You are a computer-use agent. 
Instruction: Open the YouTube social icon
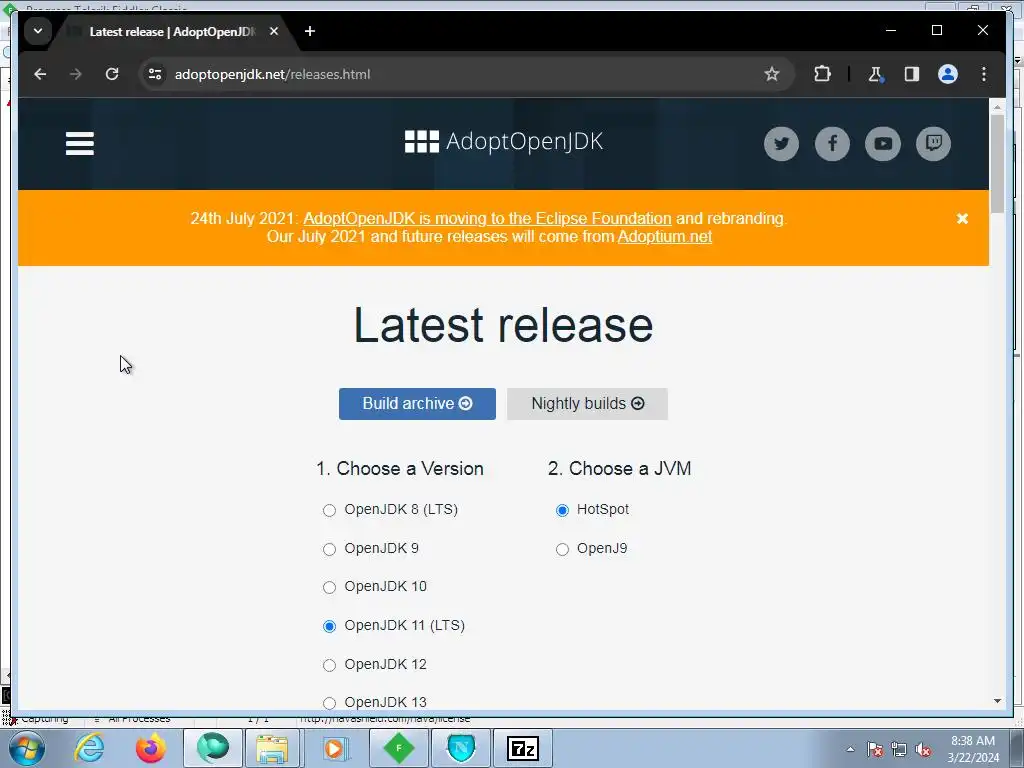[x=883, y=144]
